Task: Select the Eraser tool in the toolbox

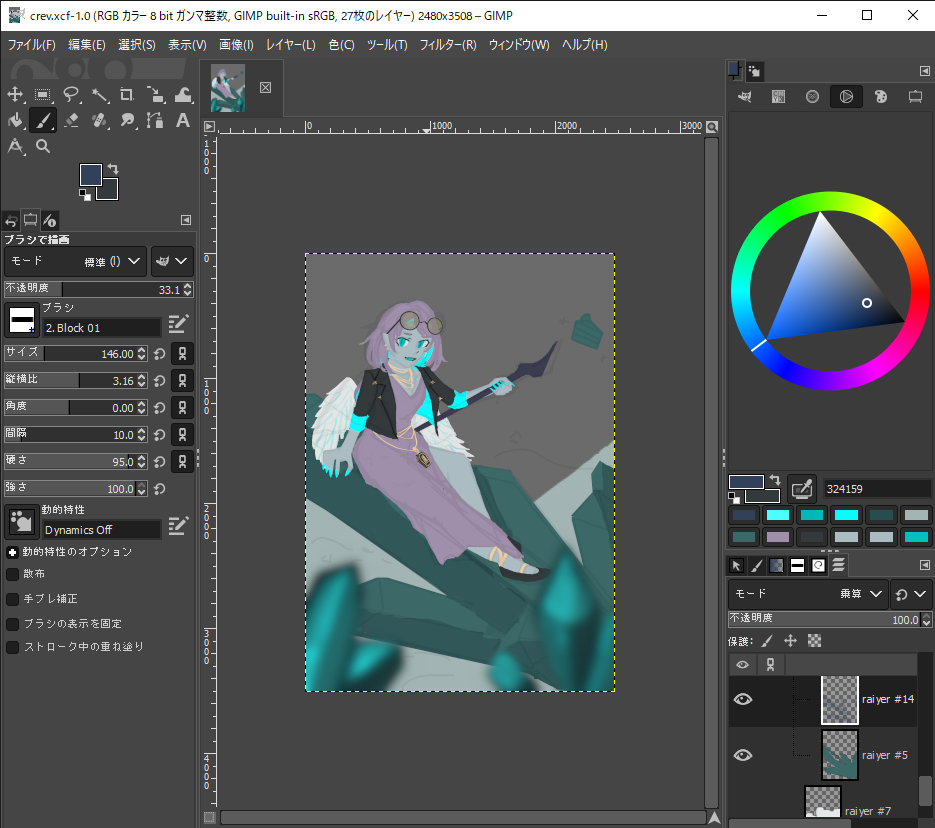Action: point(71,120)
